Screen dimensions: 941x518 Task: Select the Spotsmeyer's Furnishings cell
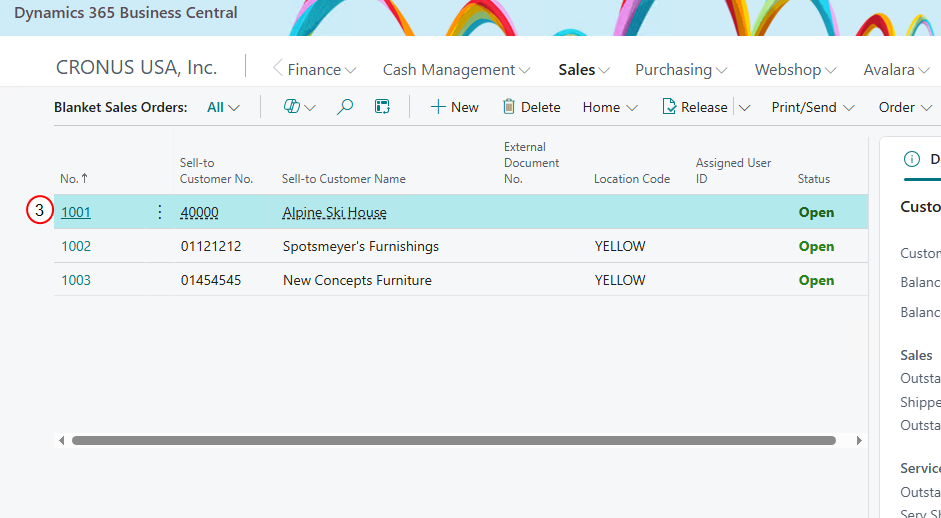click(x=361, y=246)
